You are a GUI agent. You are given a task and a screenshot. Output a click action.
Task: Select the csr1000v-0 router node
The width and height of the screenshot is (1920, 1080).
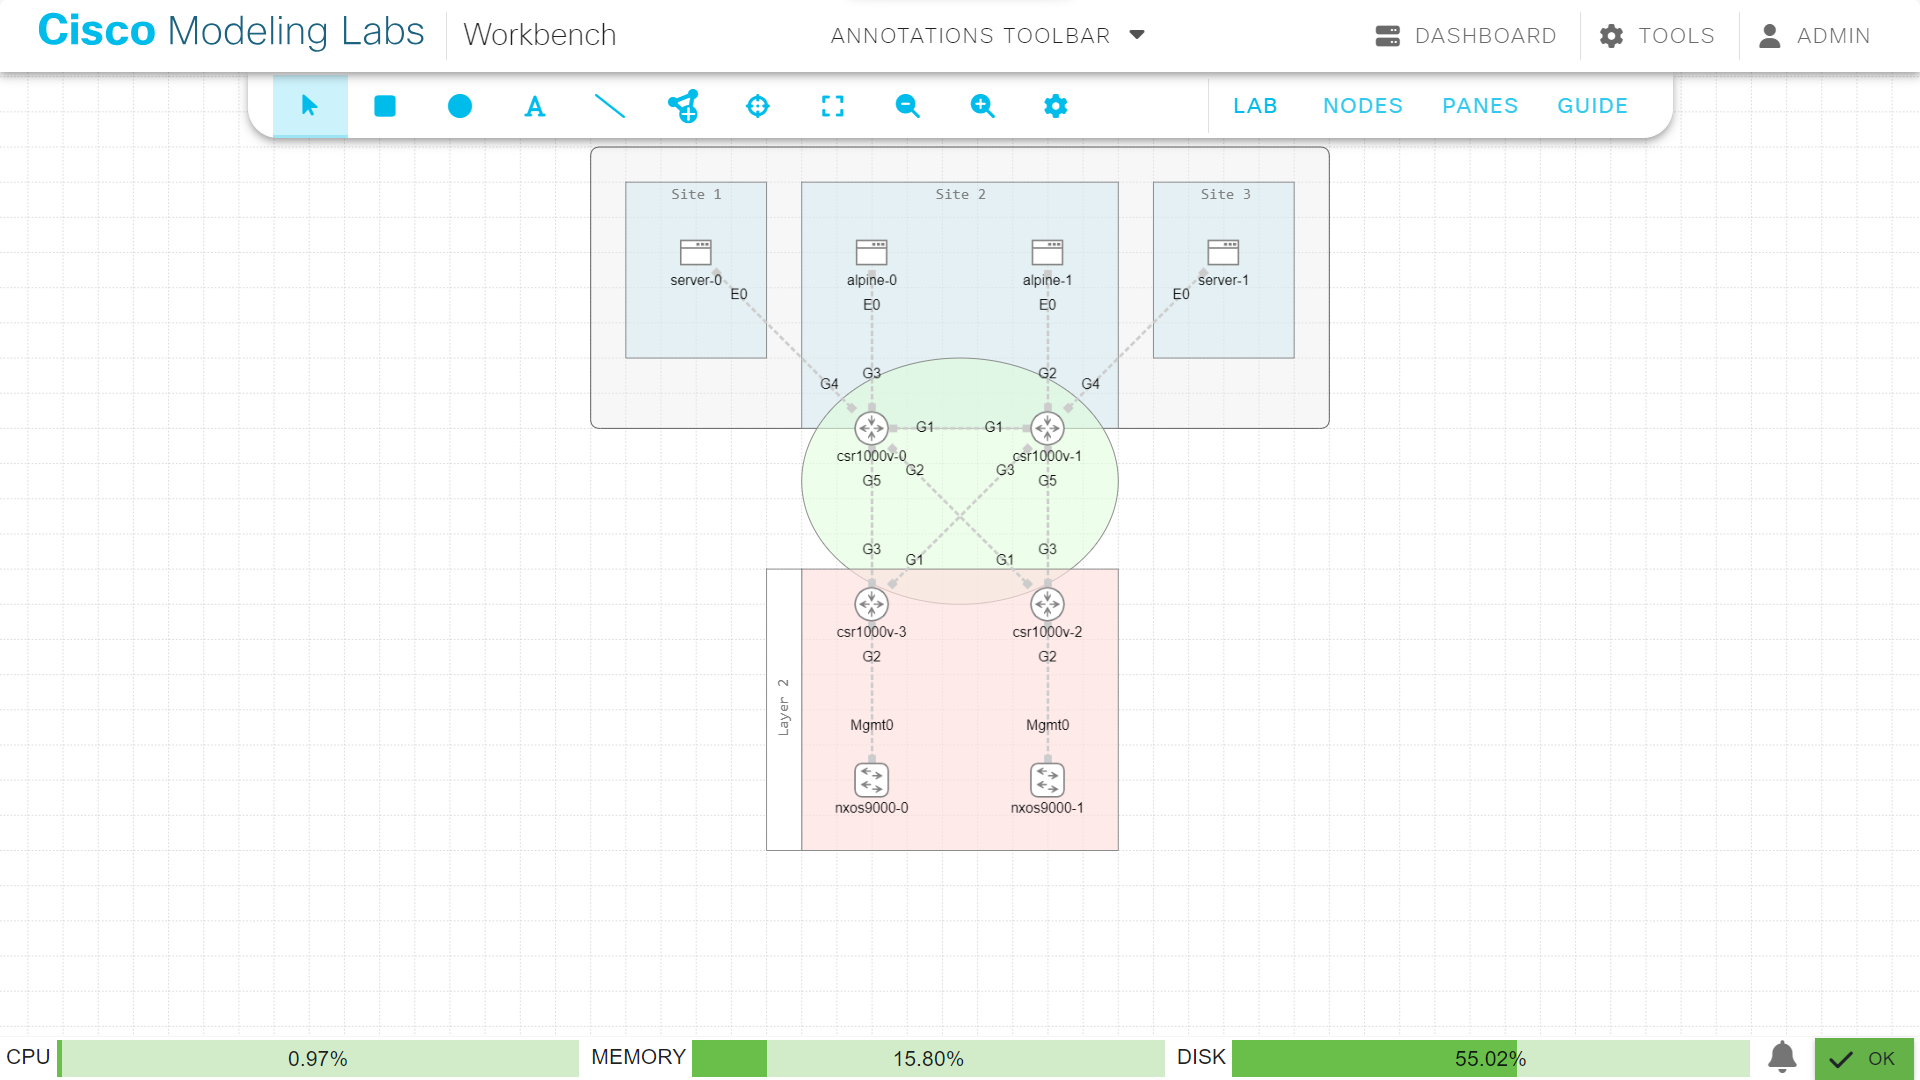[871, 427]
